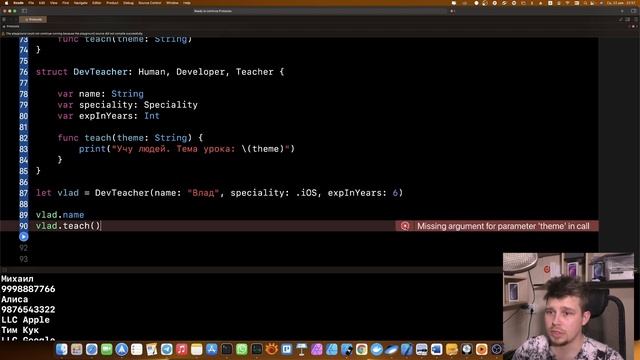This screenshot has height=360, width=640.
Task: Open Telegram from the Dock
Action: [167, 349]
